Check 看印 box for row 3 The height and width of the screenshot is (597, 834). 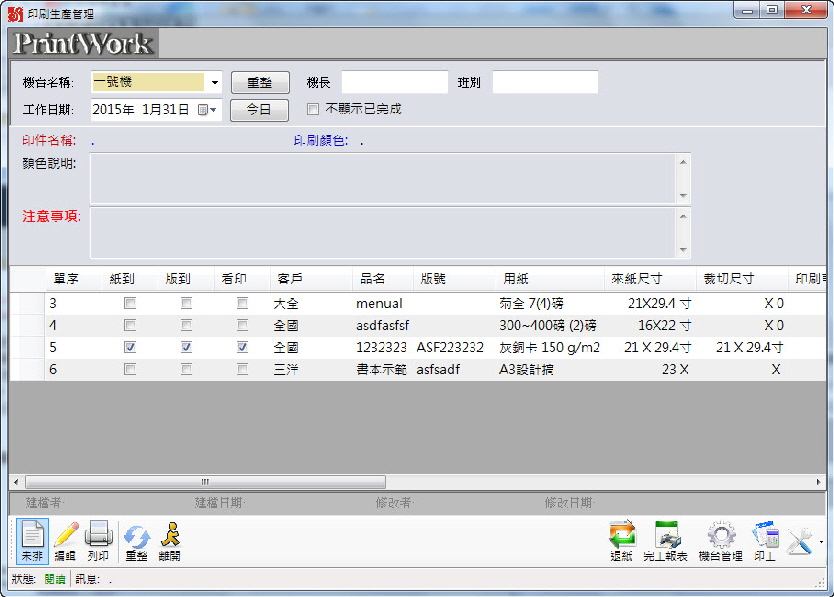[x=242, y=303]
